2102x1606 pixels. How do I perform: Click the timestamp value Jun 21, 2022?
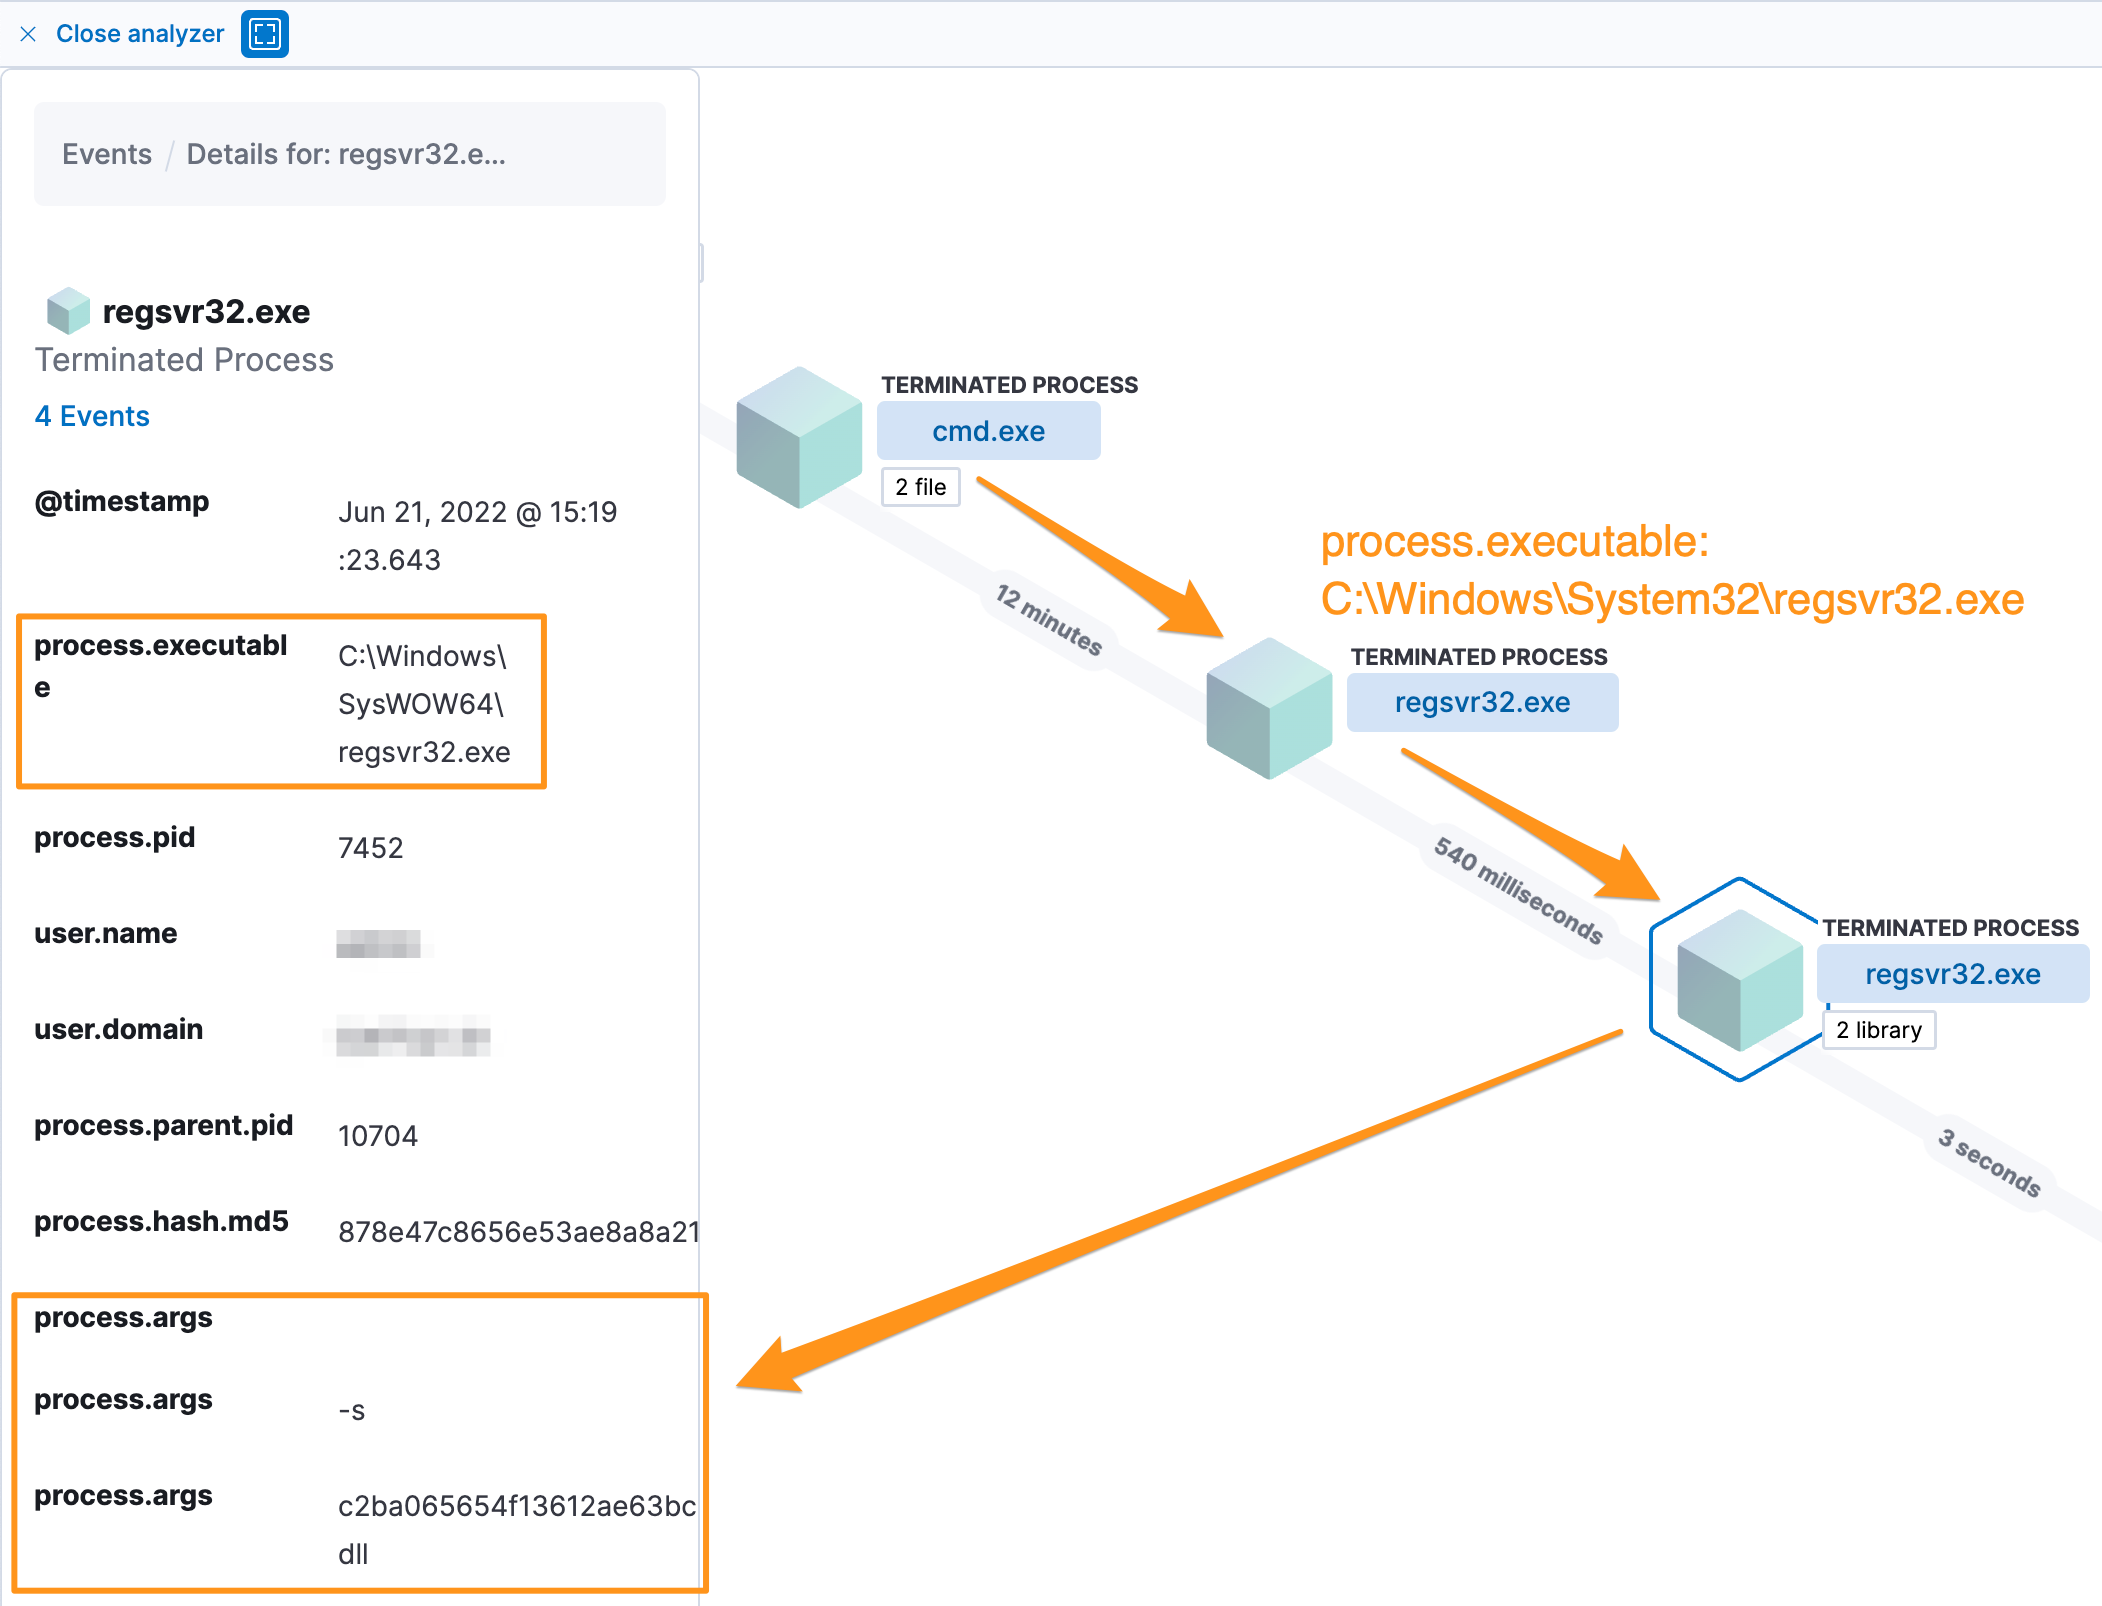click(x=478, y=536)
